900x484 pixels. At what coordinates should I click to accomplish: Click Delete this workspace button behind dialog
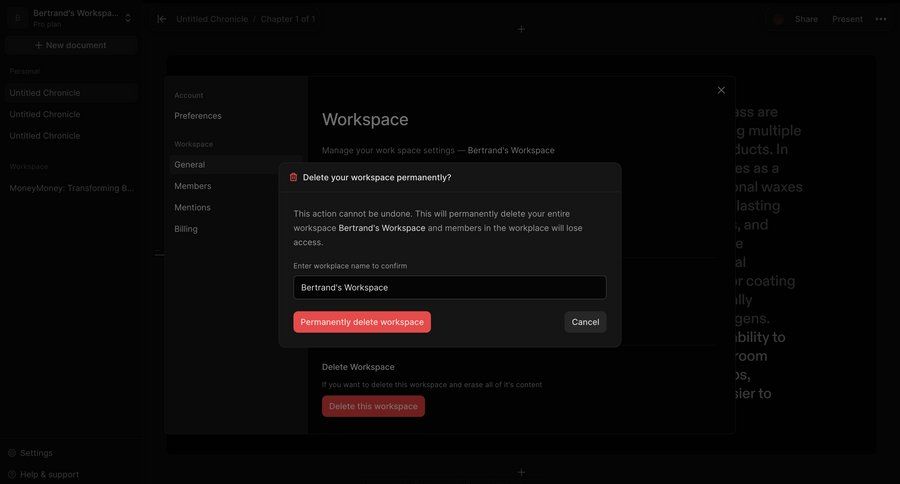tap(373, 406)
